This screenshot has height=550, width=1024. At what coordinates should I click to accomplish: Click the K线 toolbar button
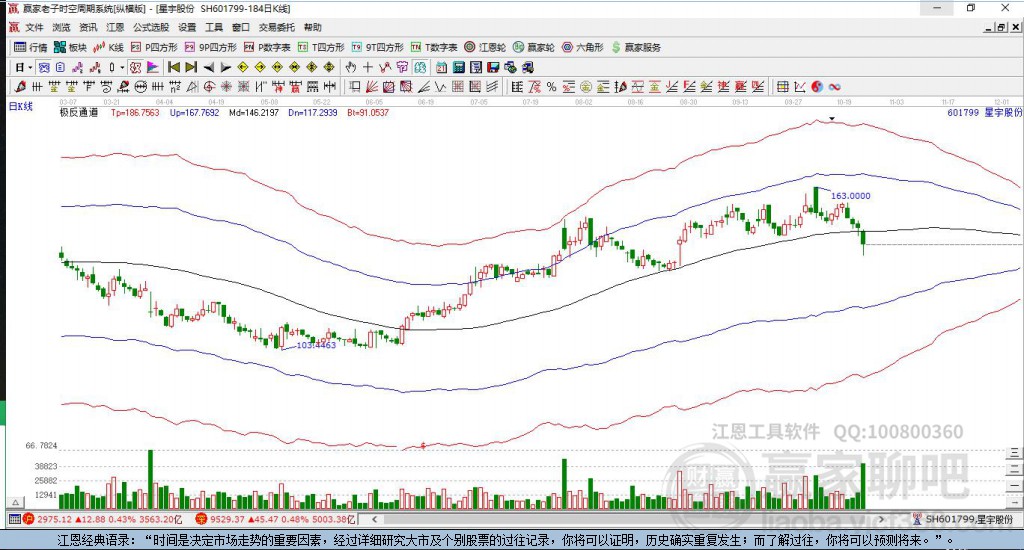pyautogui.click(x=108, y=47)
